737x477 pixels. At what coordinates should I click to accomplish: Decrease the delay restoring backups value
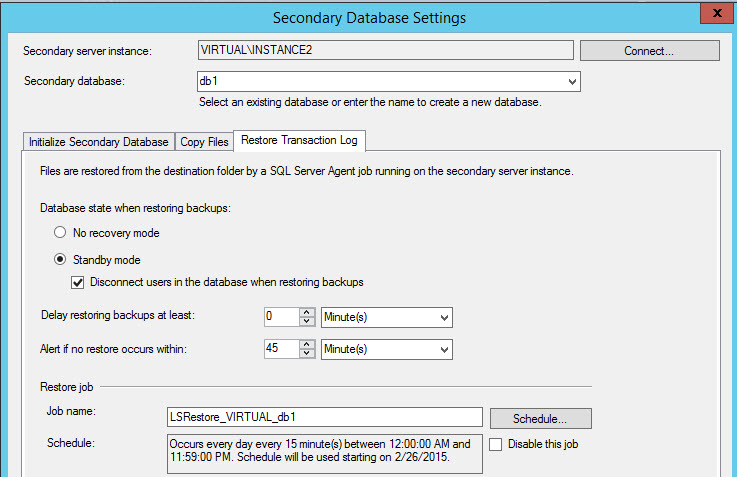tap(308, 322)
